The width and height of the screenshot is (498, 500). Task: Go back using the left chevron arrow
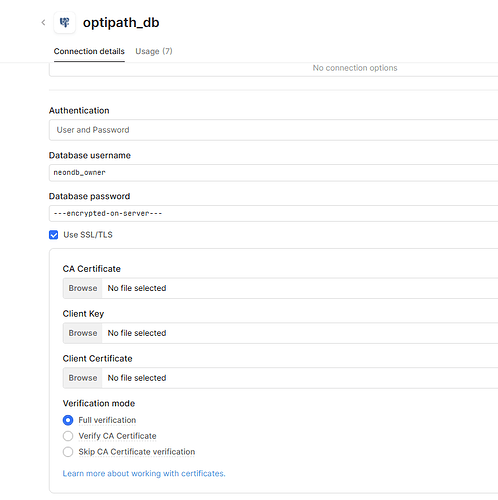pos(43,23)
